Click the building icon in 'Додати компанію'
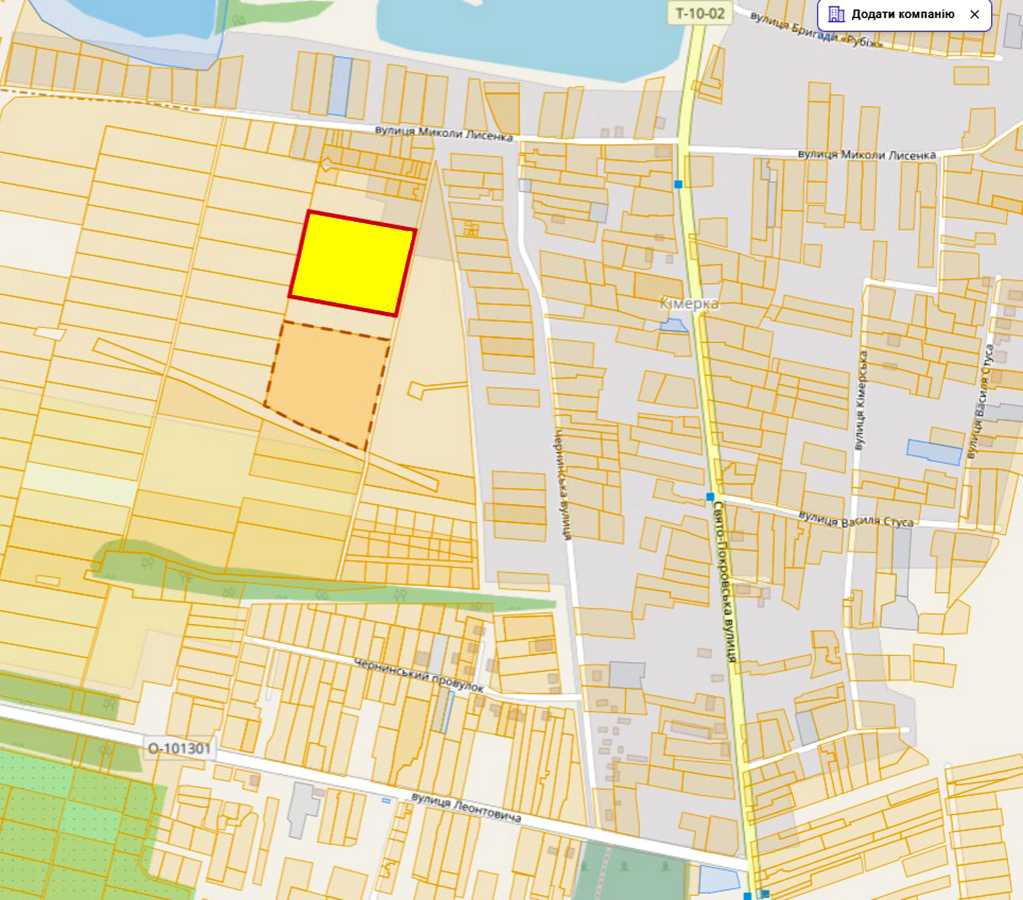The image size is (1023, 900). click(836, 14)
